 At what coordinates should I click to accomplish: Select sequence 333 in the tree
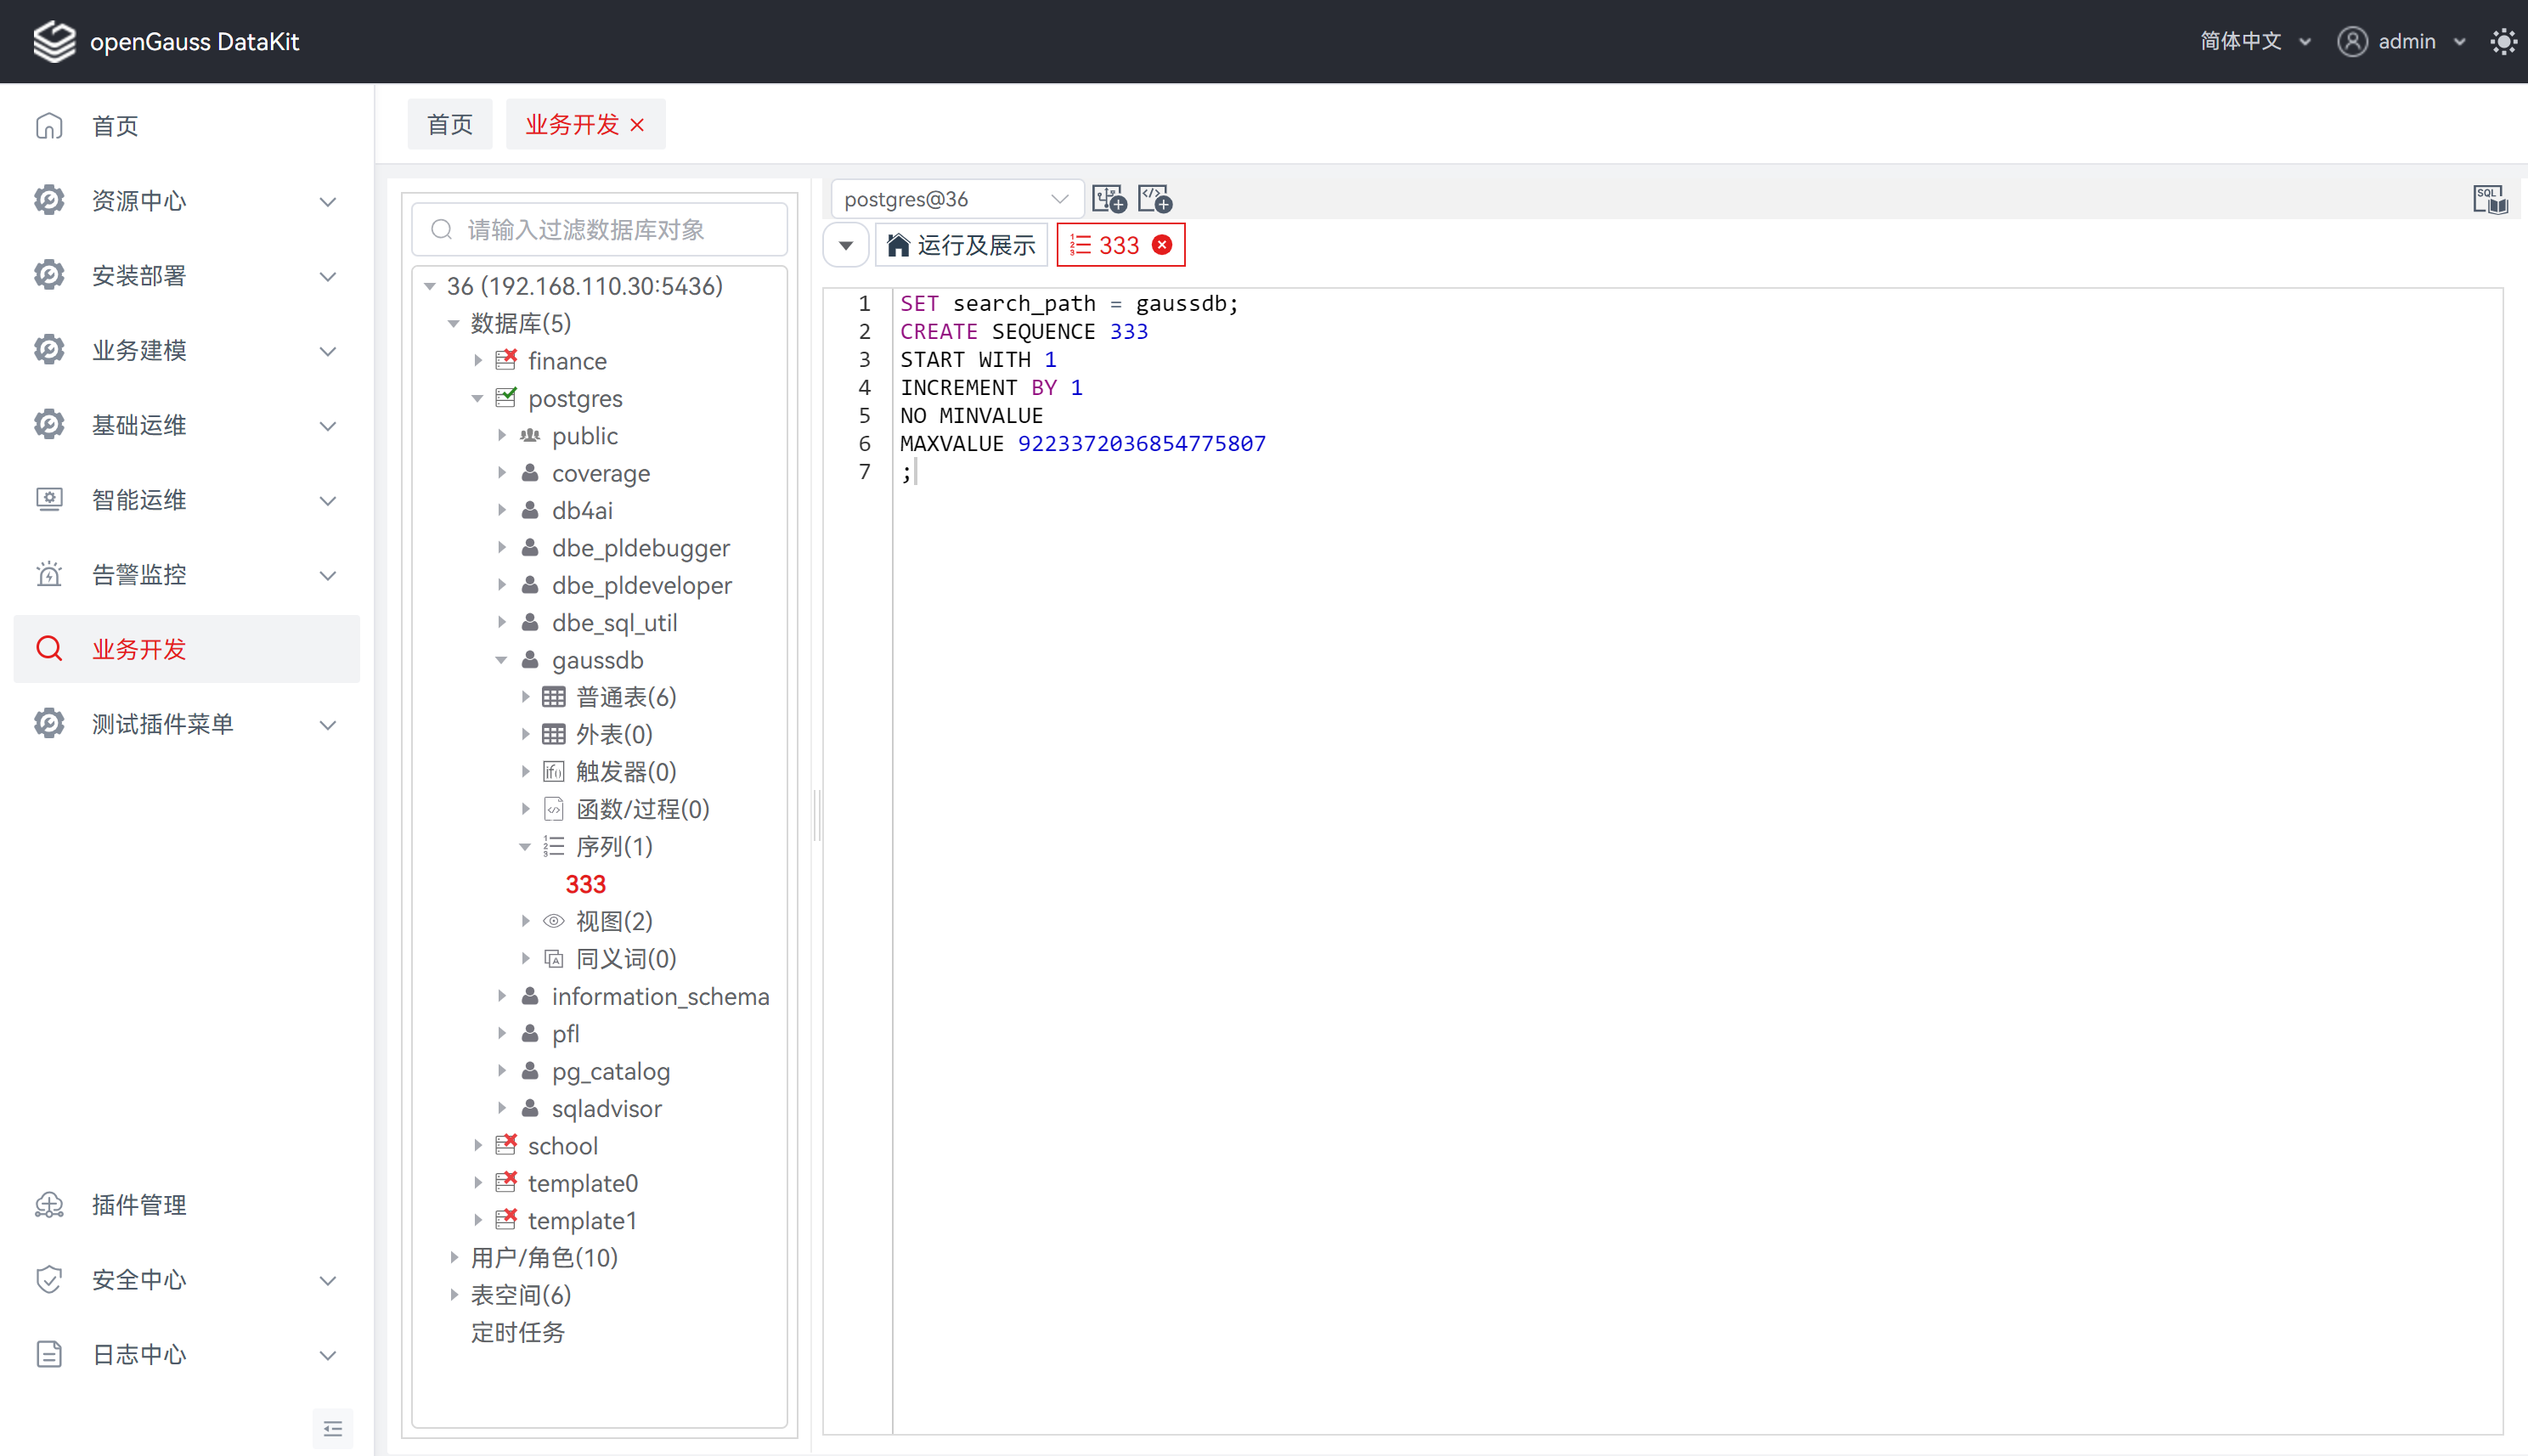pyautogui.click(x=585, y=884)
